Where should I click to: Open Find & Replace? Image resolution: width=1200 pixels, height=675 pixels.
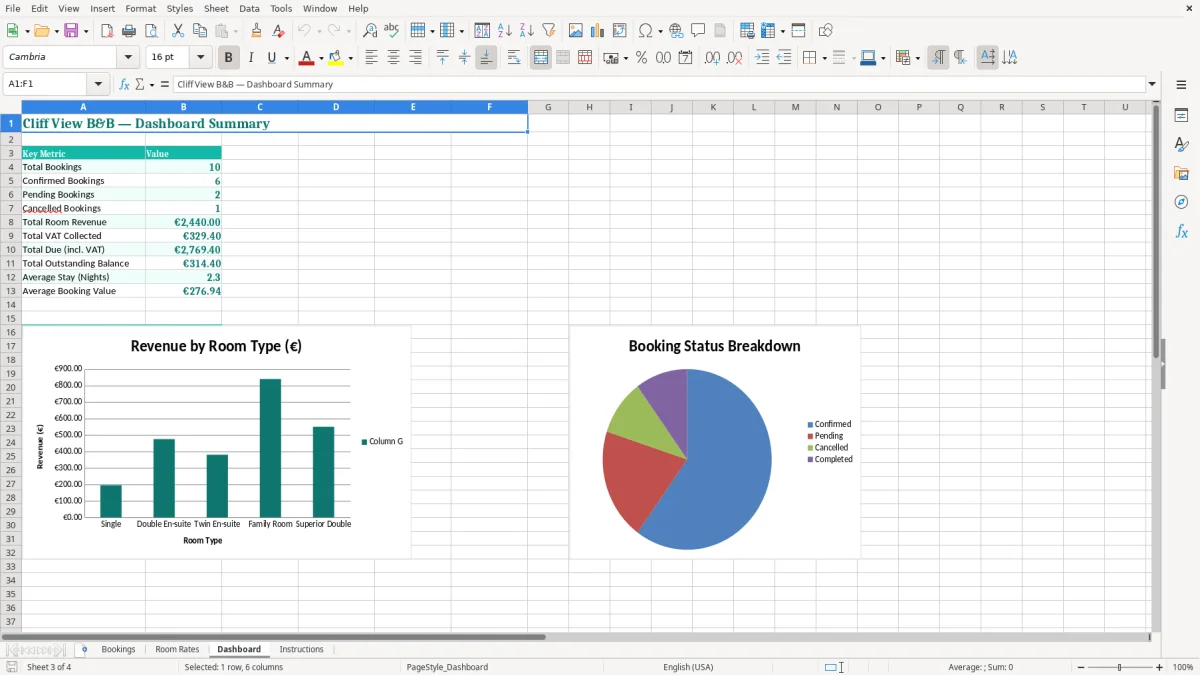tap(370, 31)
